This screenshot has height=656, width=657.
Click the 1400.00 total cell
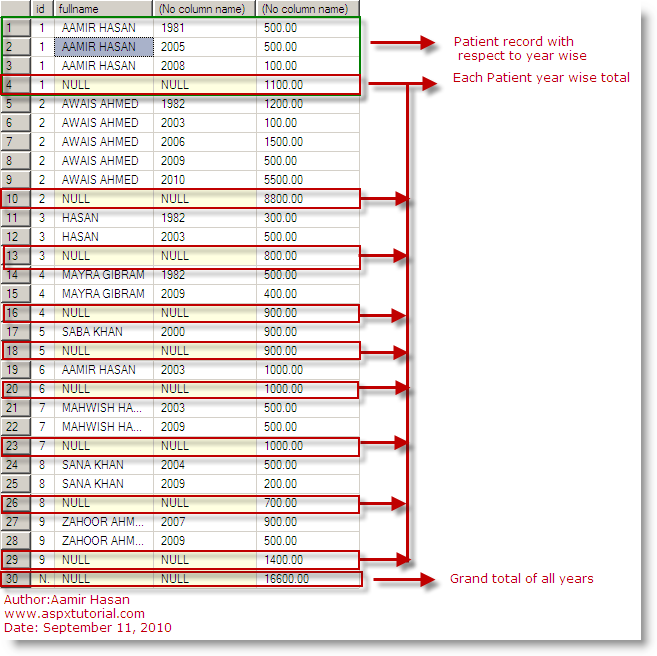308,560
